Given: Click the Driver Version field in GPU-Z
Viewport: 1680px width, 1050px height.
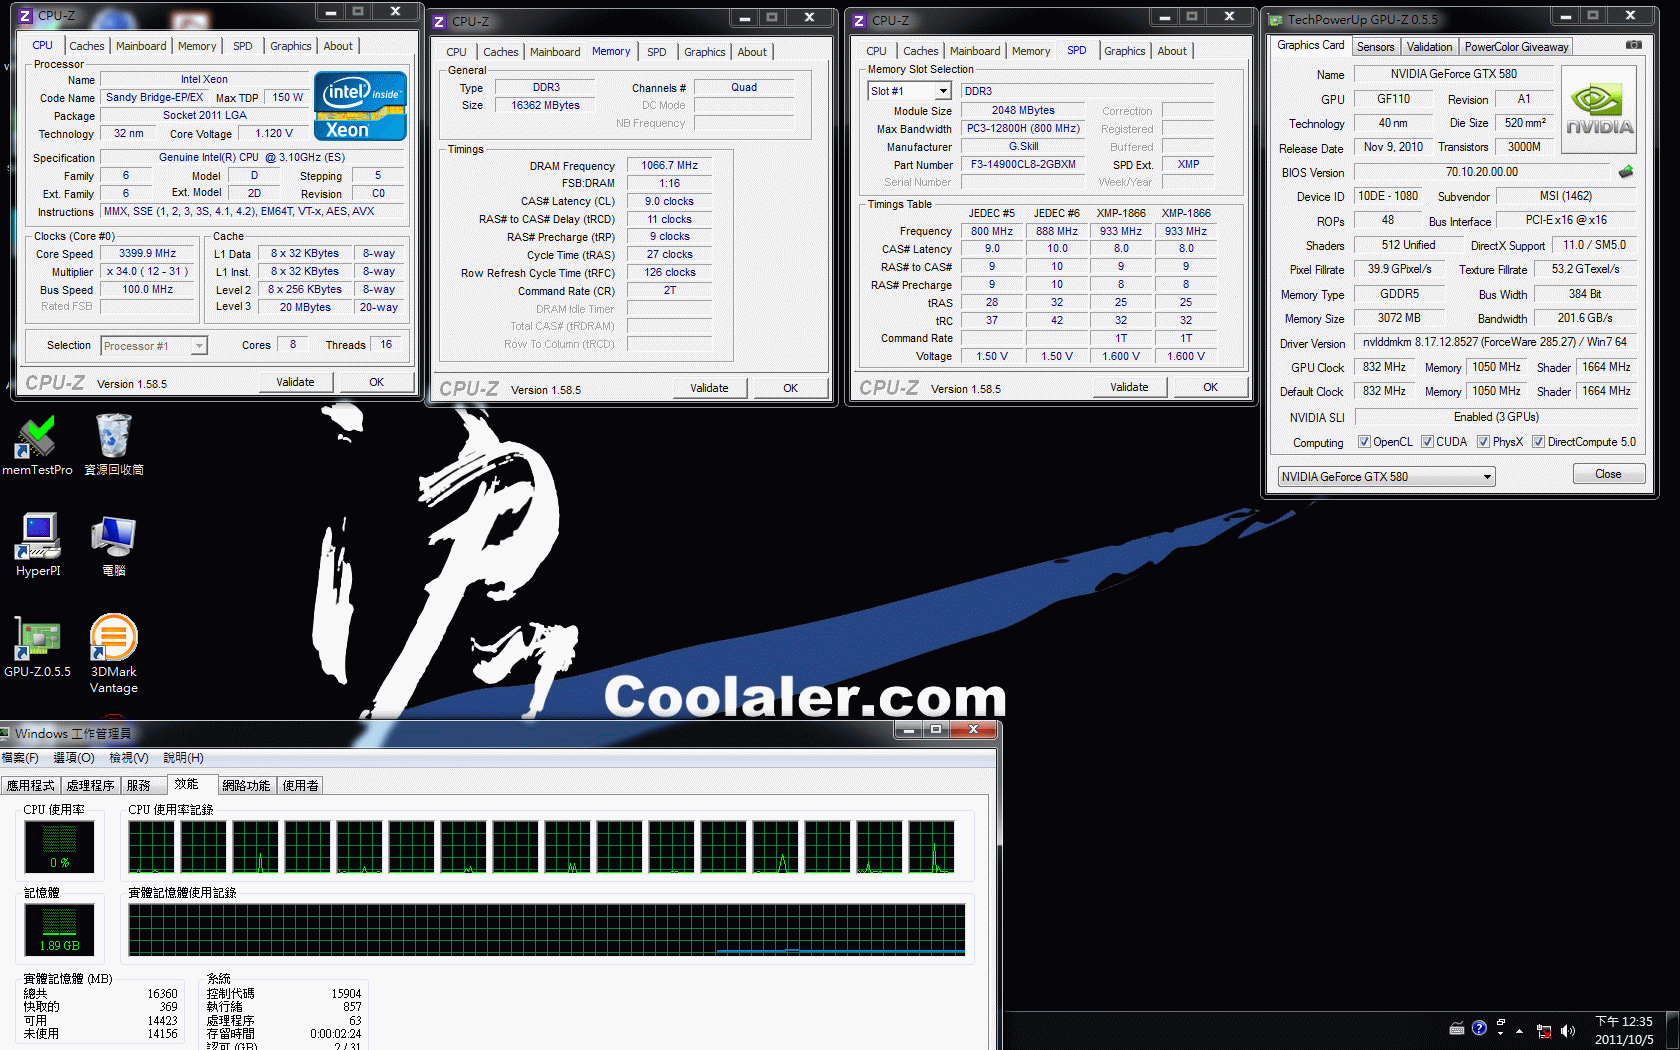Looking at the screenshot, I should tap(1495, 342).
